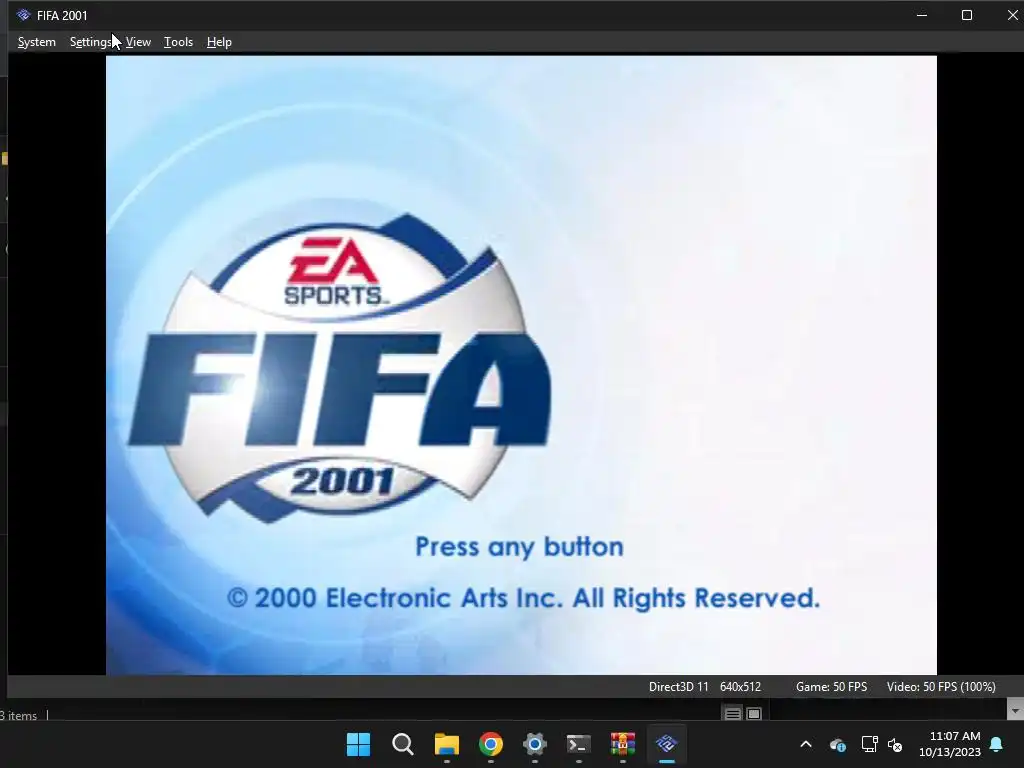Open the View menu

pyautogui.click(x=138, y=42)
